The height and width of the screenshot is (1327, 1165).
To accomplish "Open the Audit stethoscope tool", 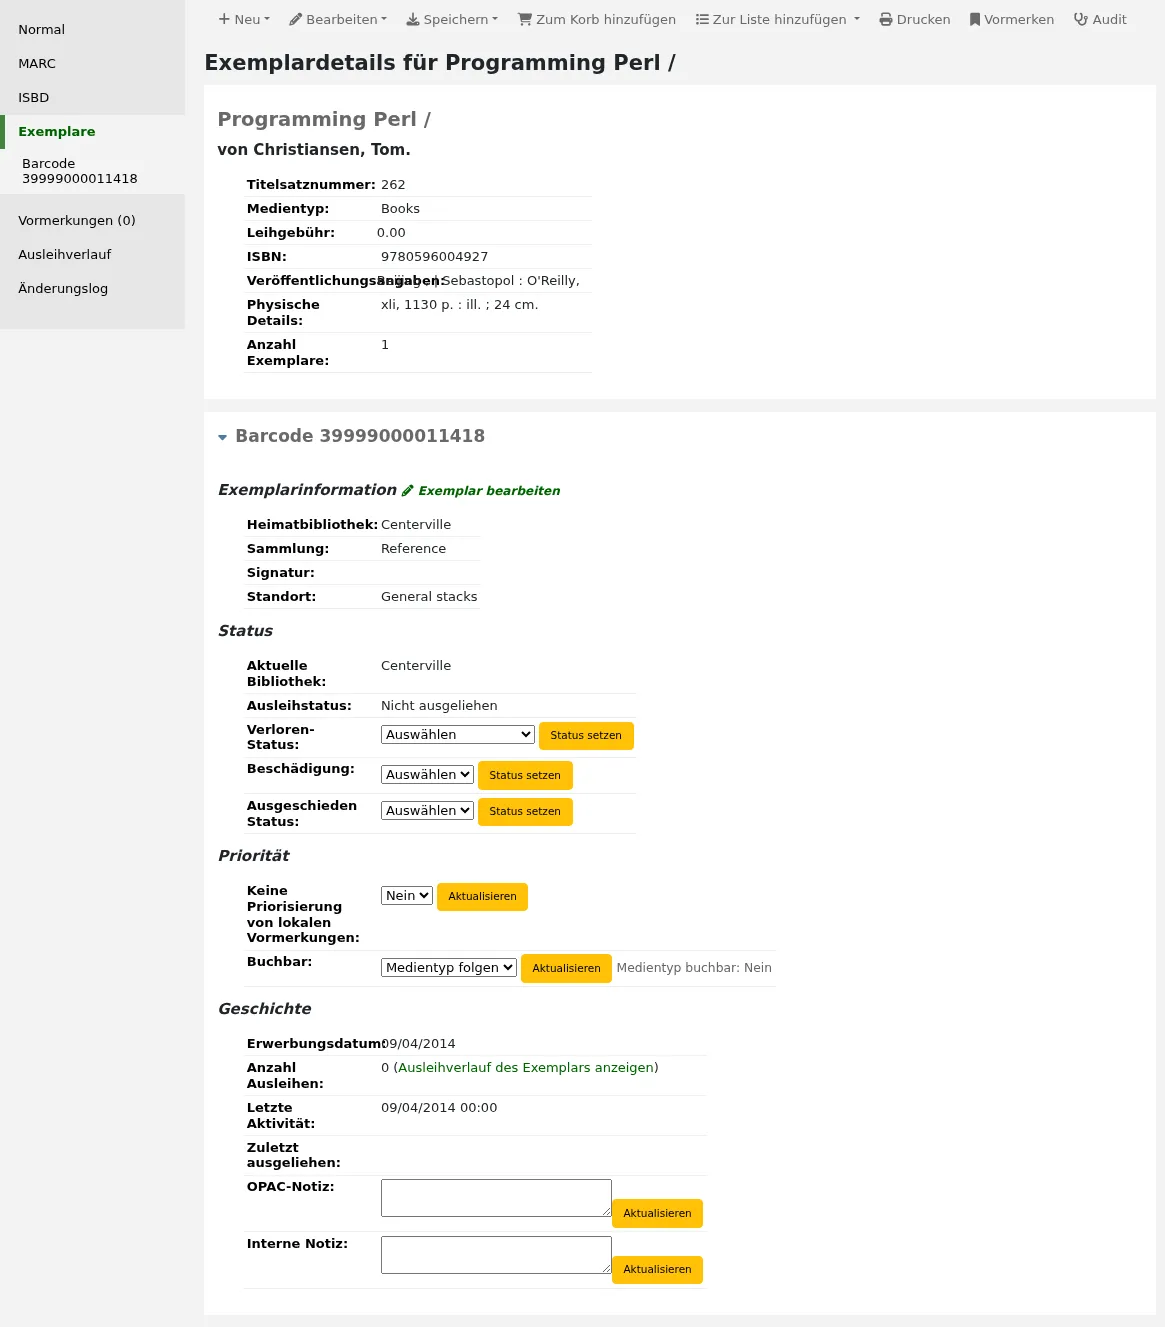I will coord(1100,19).
